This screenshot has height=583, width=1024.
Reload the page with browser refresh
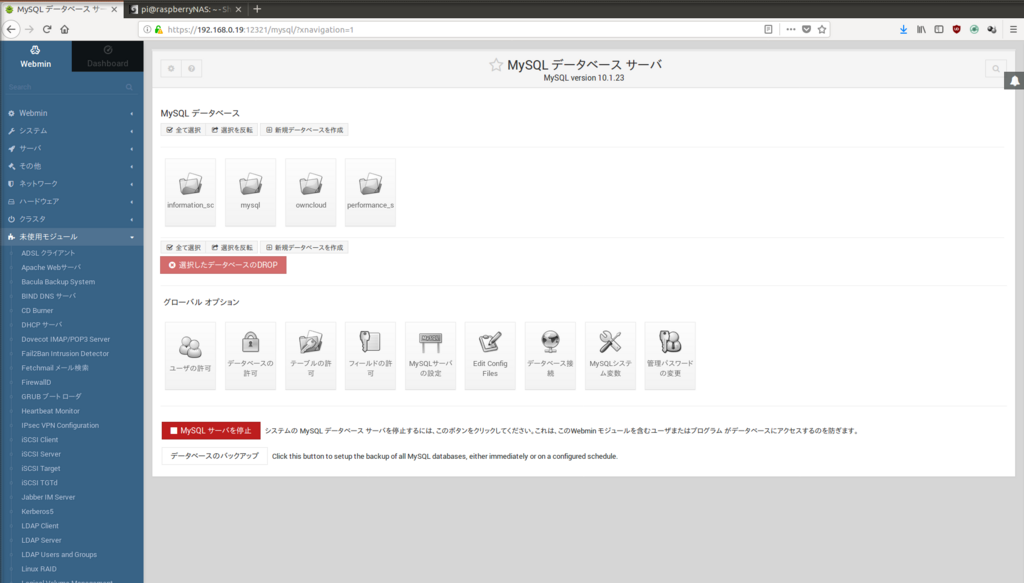(x=47, y=29)
